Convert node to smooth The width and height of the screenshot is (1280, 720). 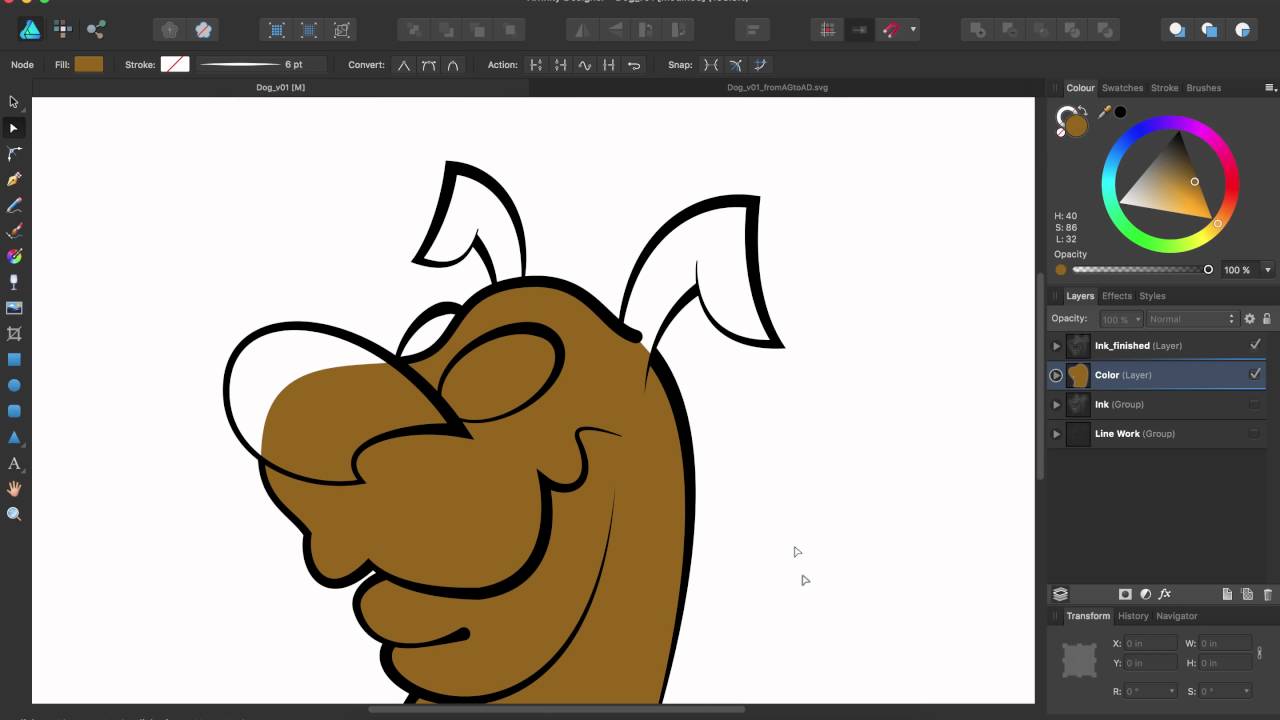click(428, 65)
